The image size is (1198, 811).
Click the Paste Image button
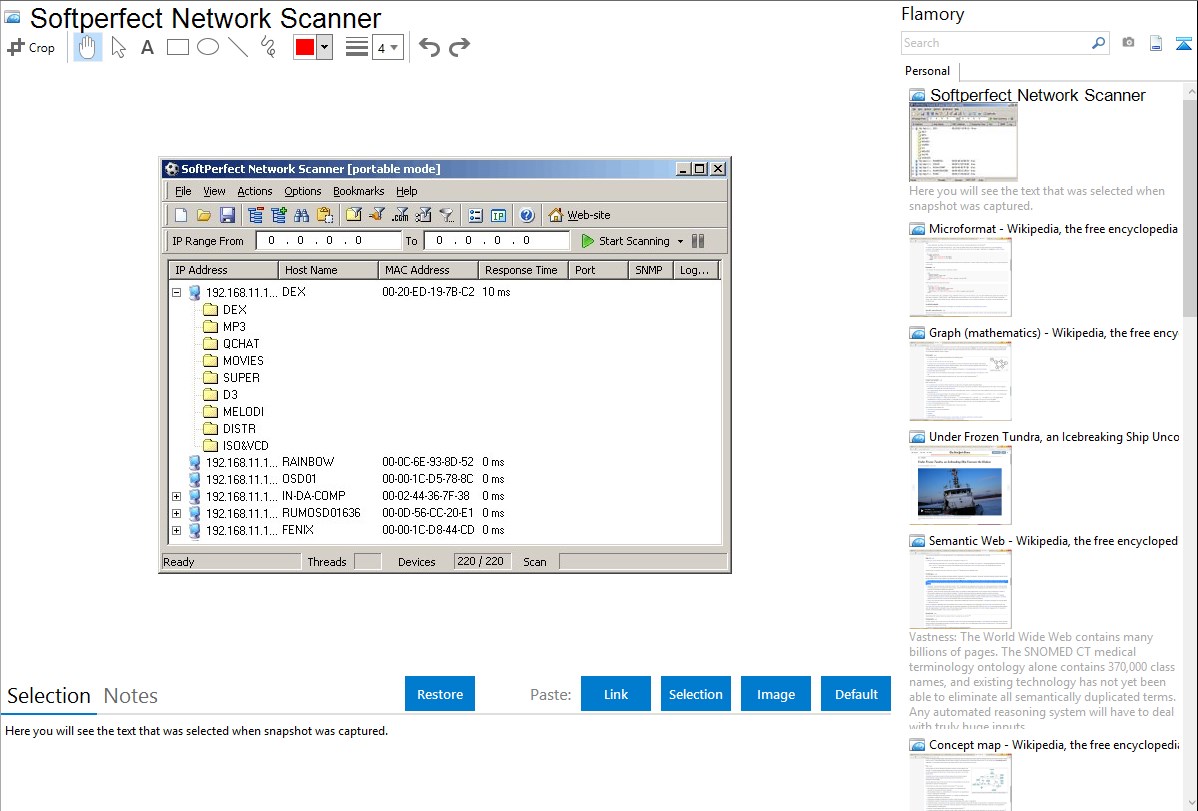click(775, 694)
